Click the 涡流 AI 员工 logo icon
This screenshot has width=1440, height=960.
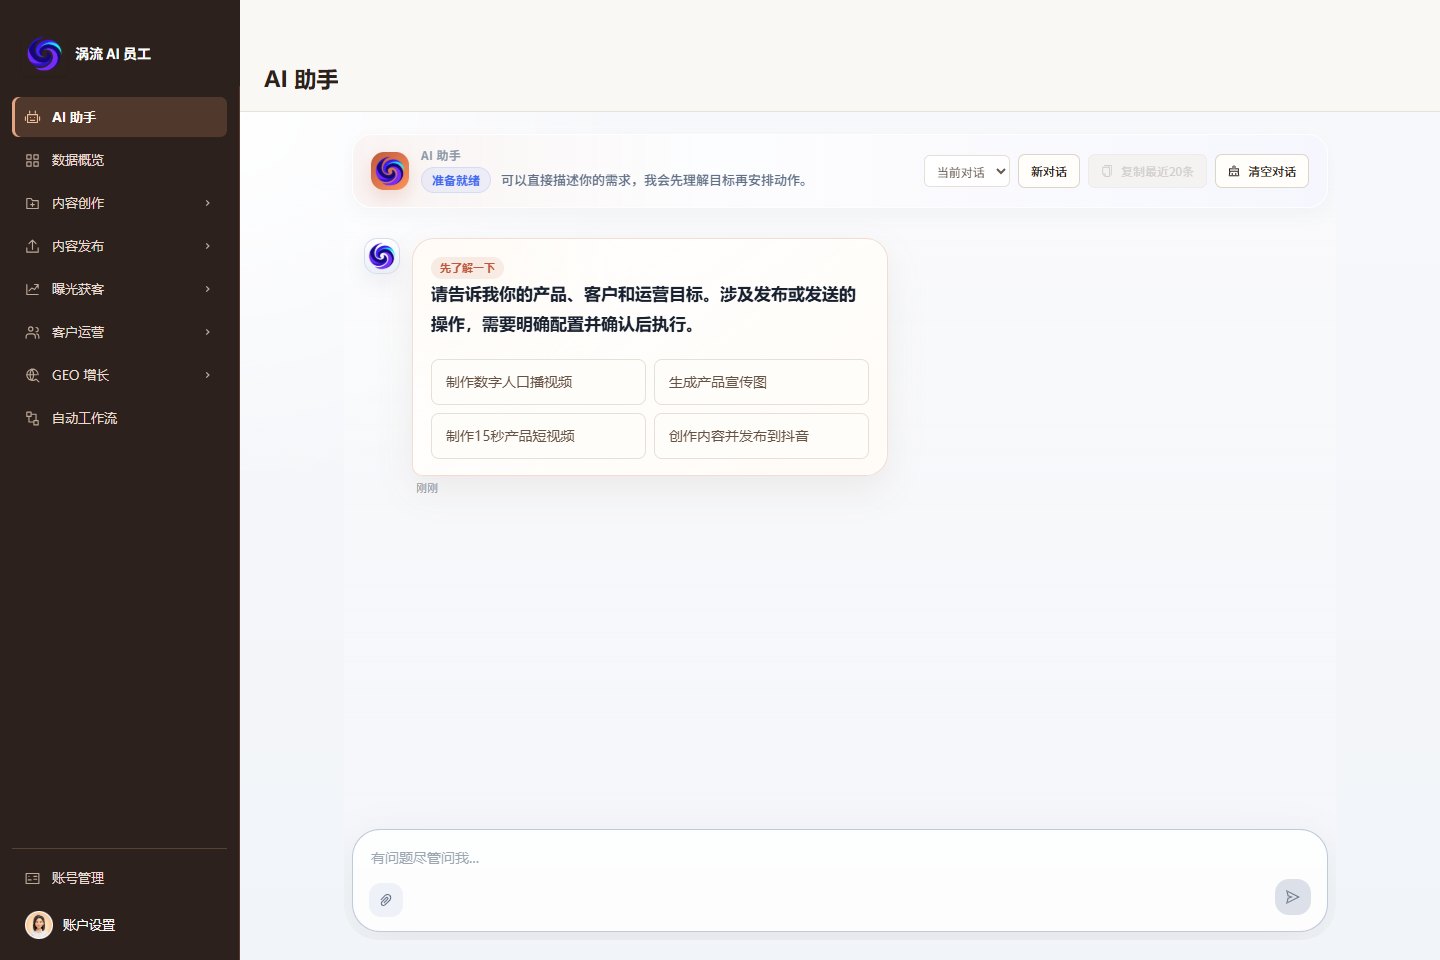tap(44, 53)
